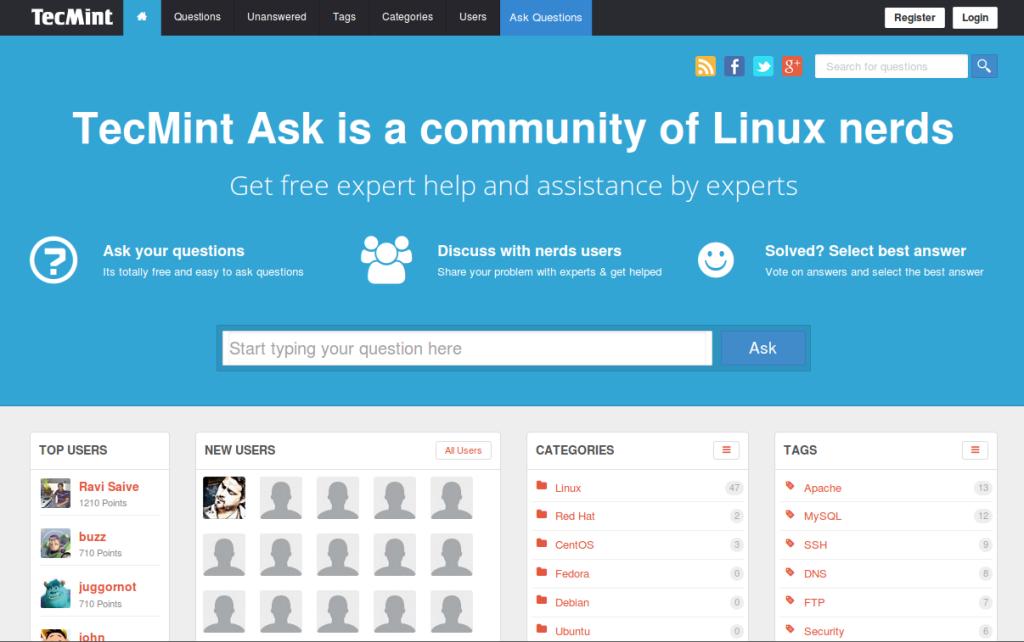Open the Google Plus icon

pos(792,66)
